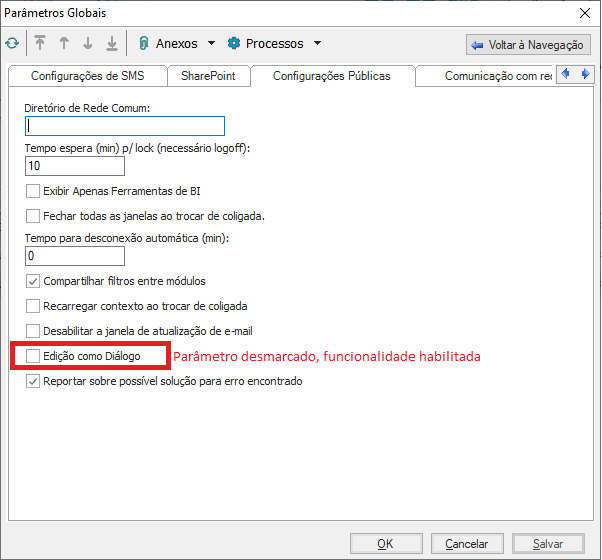Screen dimensions: 602x560
Task: Confirm with the OK button
Action: click(x=386, y=544)
